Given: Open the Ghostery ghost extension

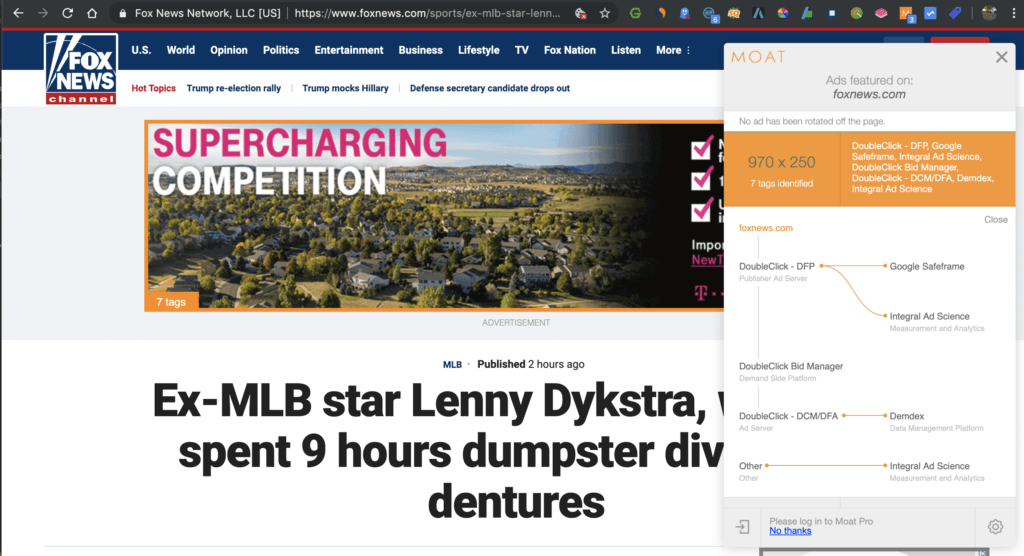Looking at the screenshot, I should click(x=684, y=13).
